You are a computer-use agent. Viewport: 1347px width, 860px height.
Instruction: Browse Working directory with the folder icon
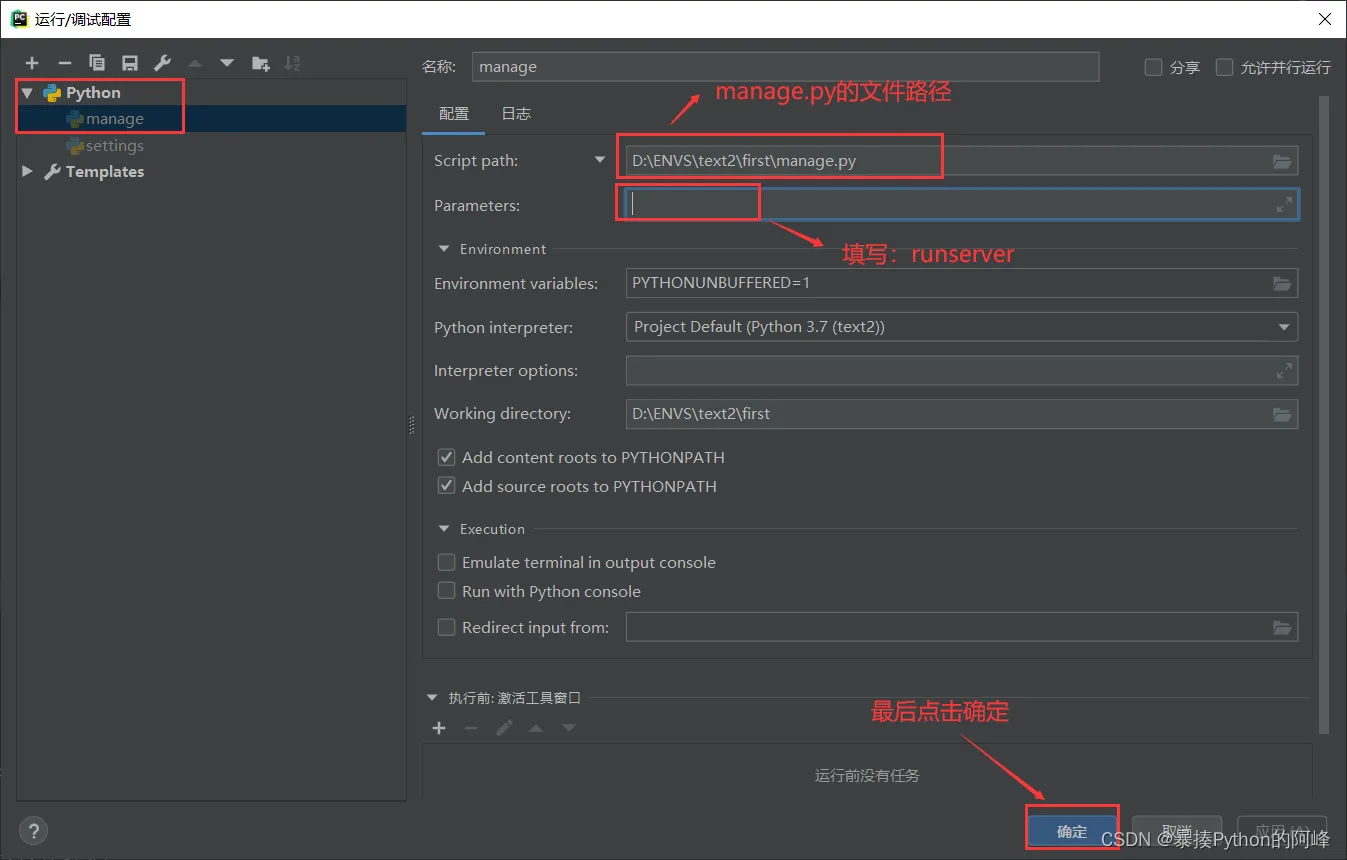tap(1282, 414)
